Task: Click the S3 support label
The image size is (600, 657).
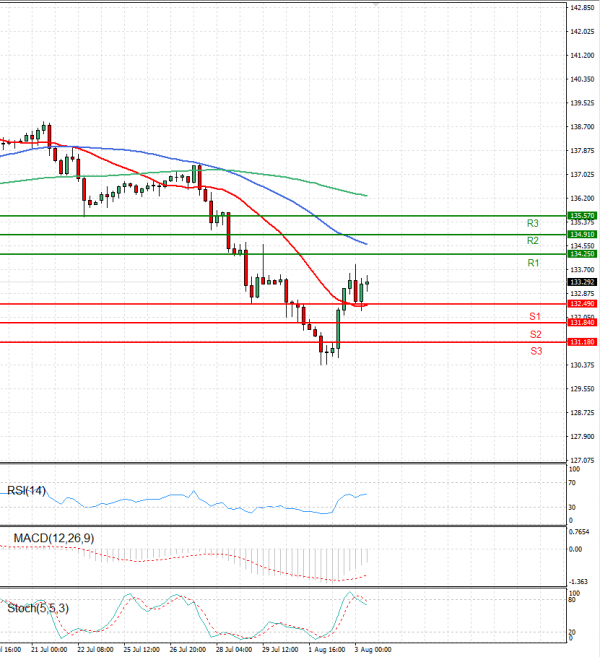Action: pyautogui.click(x=536, y=351)
